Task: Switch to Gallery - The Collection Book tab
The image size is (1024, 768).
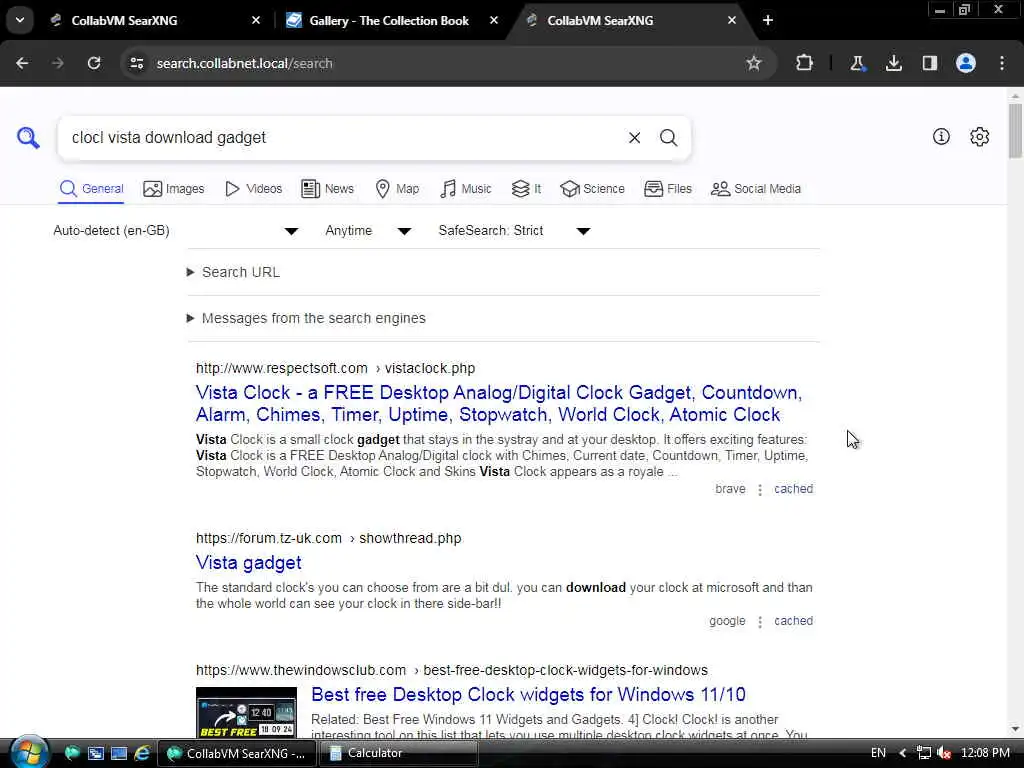Action: coord(389,20)
